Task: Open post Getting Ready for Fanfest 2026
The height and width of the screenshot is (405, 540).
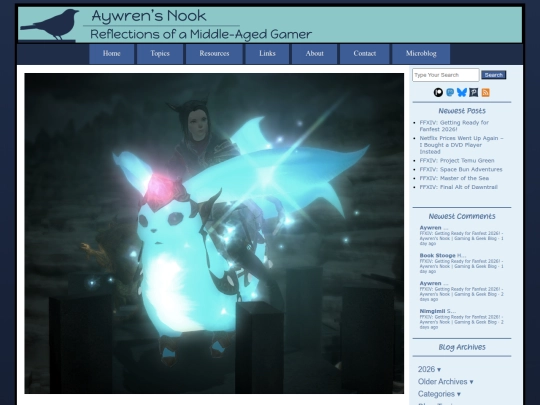Action: coord(454,126)
